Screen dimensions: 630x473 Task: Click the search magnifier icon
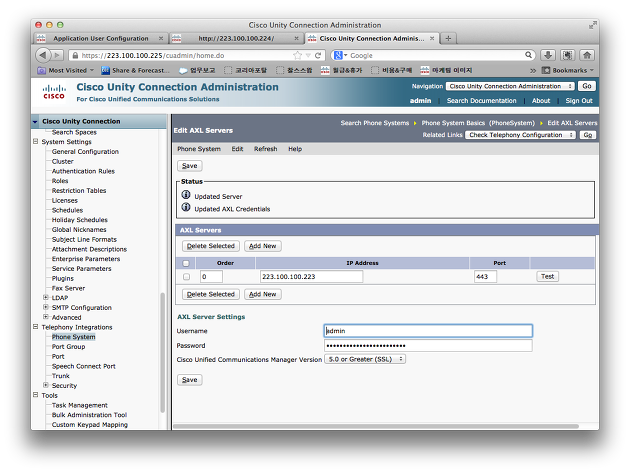[x=528, y=55]
